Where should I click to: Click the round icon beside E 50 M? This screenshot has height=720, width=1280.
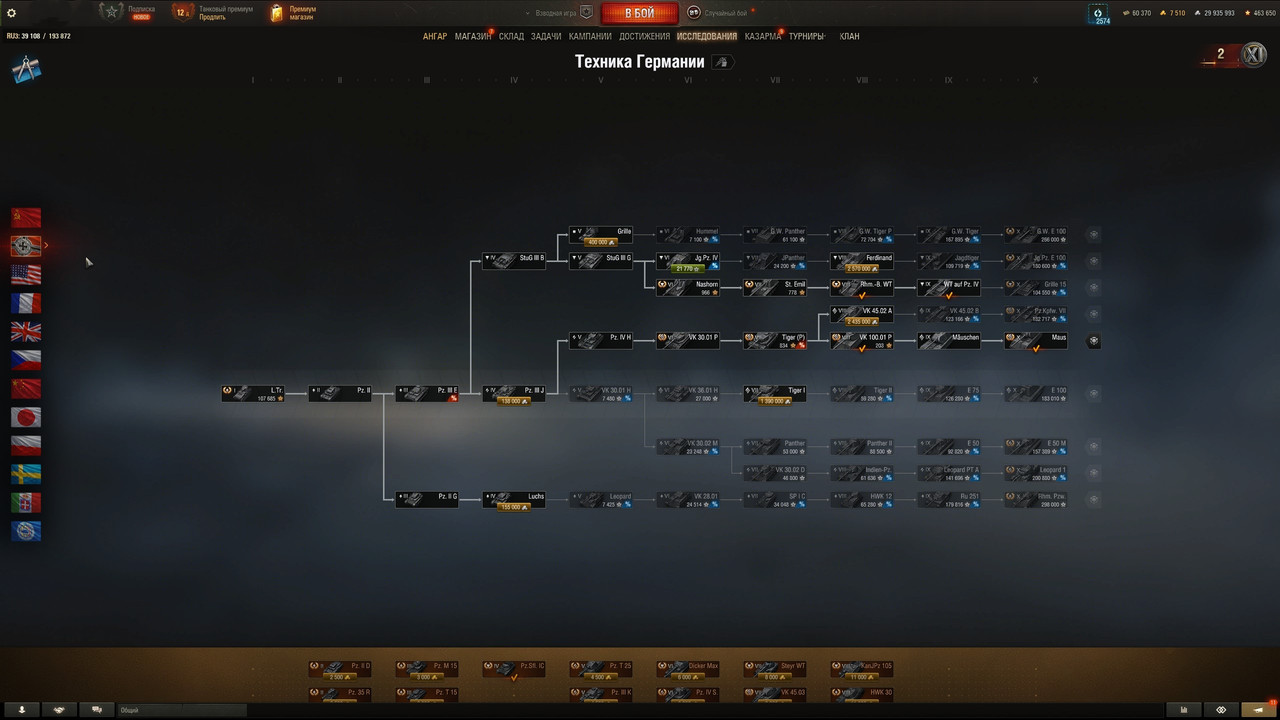(x=1094, y=447)
